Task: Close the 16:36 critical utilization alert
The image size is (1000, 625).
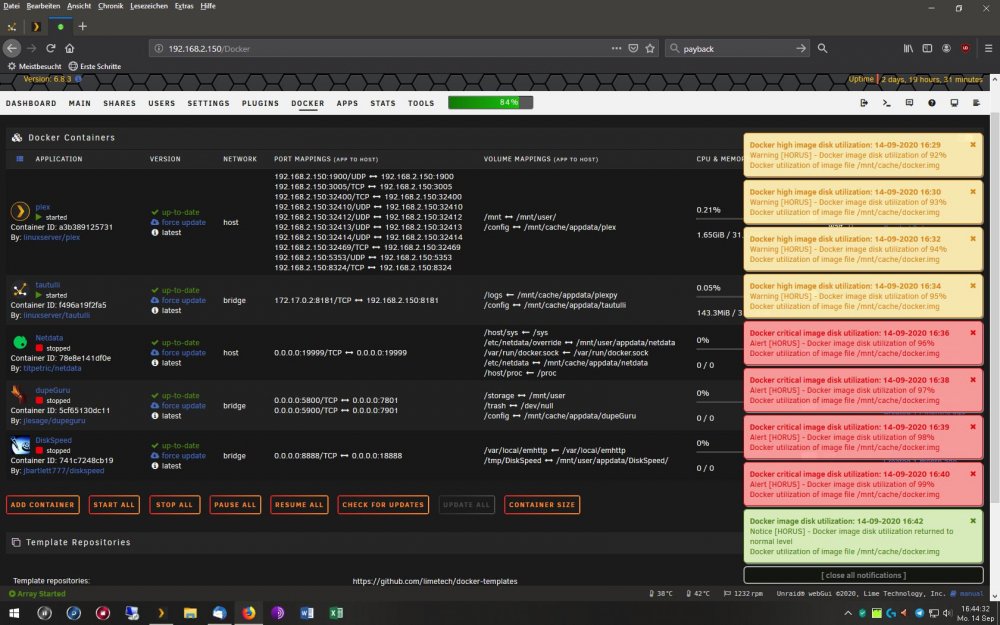Action: pos(973,333)
